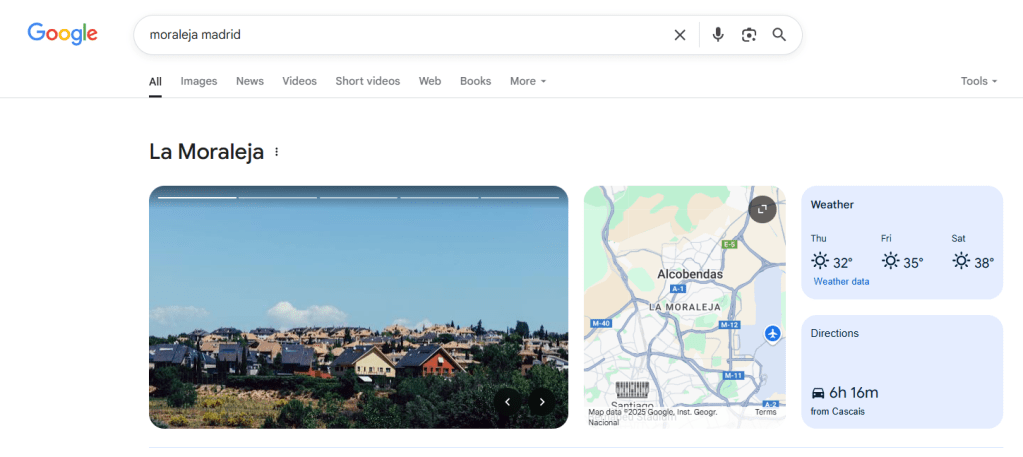
Task: Open the Tools dropdown
Action: coord(978,81)
